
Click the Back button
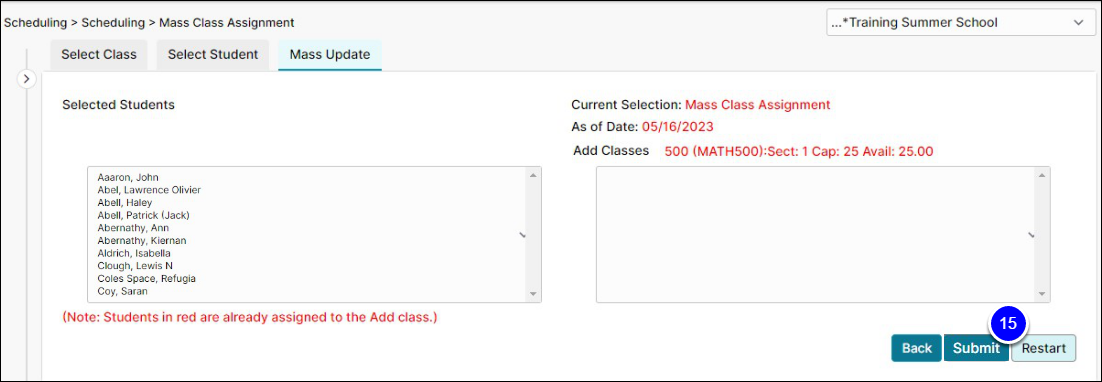pyautogui.click(x=916, y=348)
